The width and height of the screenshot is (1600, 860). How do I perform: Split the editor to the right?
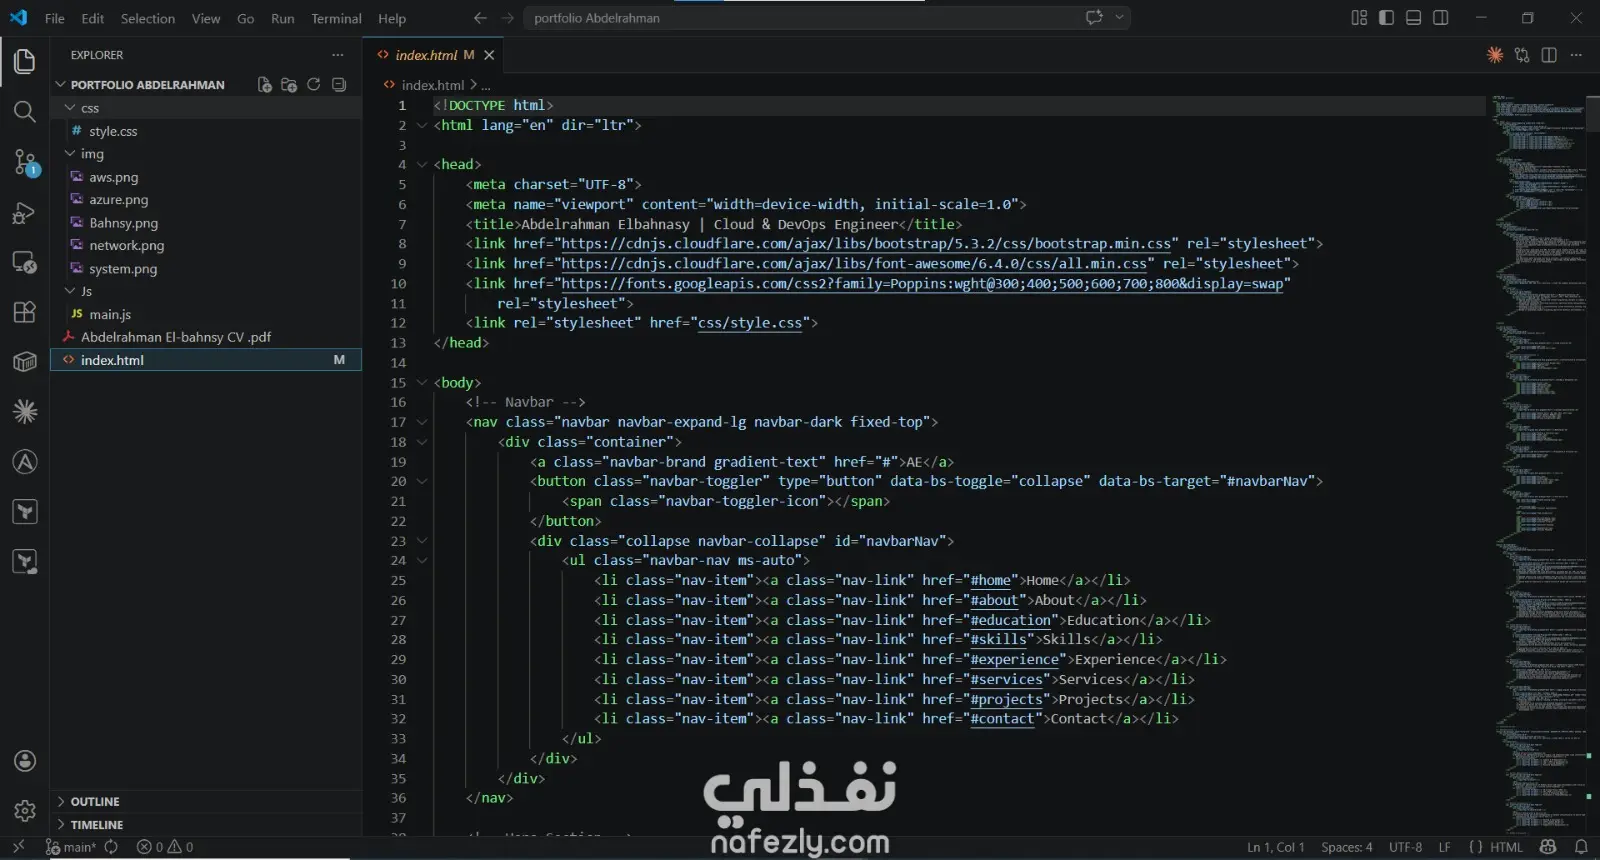[x=1549, y=55]
